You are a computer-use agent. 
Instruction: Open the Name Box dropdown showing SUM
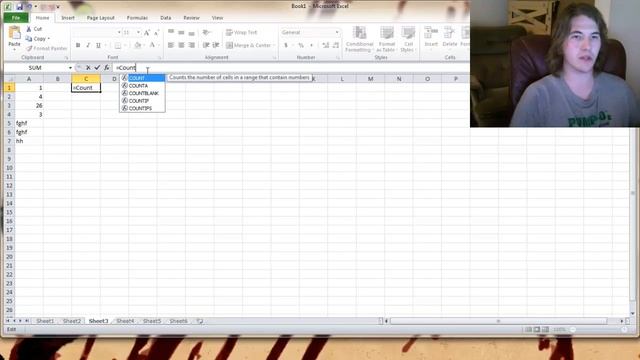[x=70, y=68]
